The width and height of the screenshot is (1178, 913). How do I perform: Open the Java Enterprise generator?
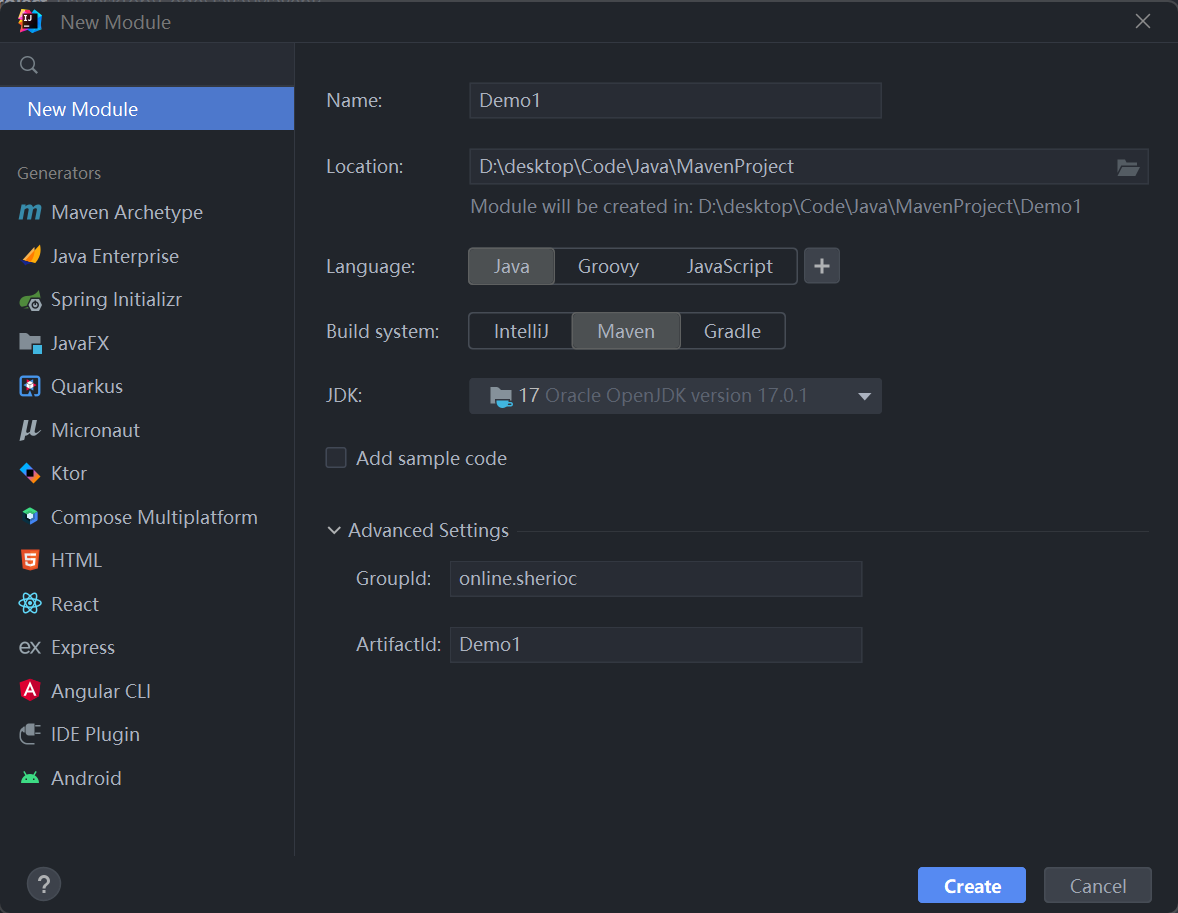click(114, 256)
